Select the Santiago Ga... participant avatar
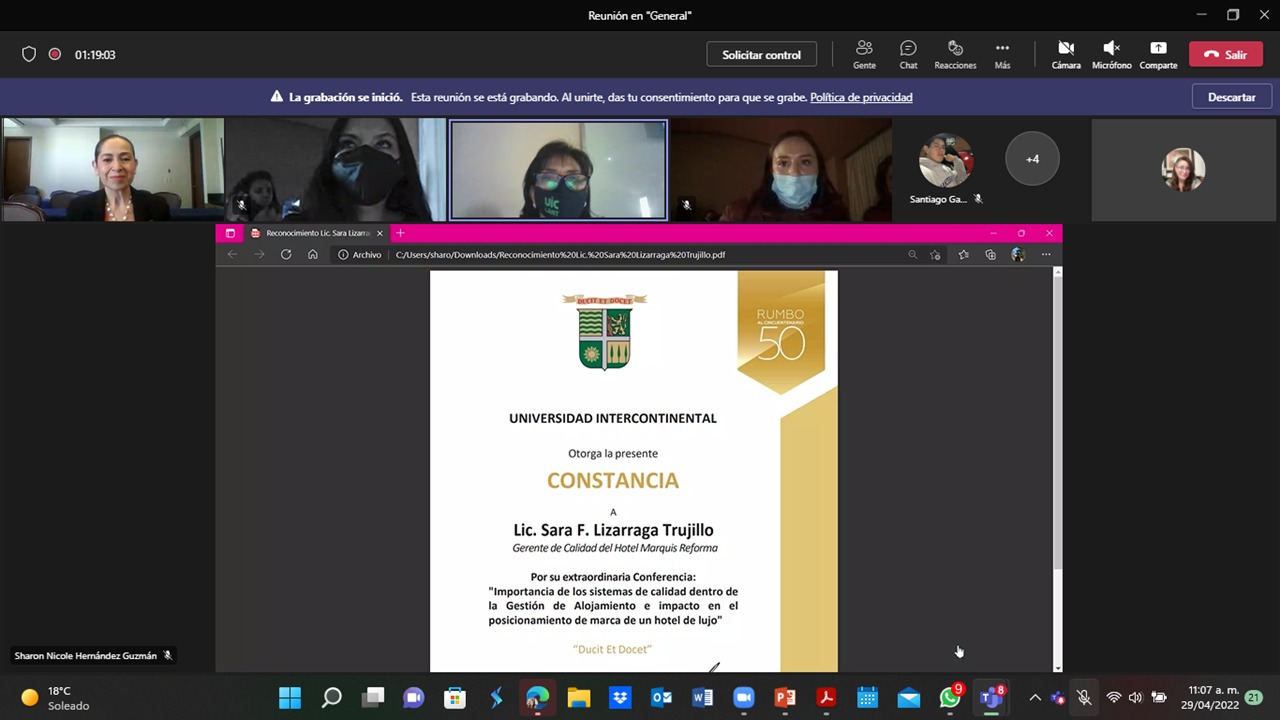 (x=945, y=161)
